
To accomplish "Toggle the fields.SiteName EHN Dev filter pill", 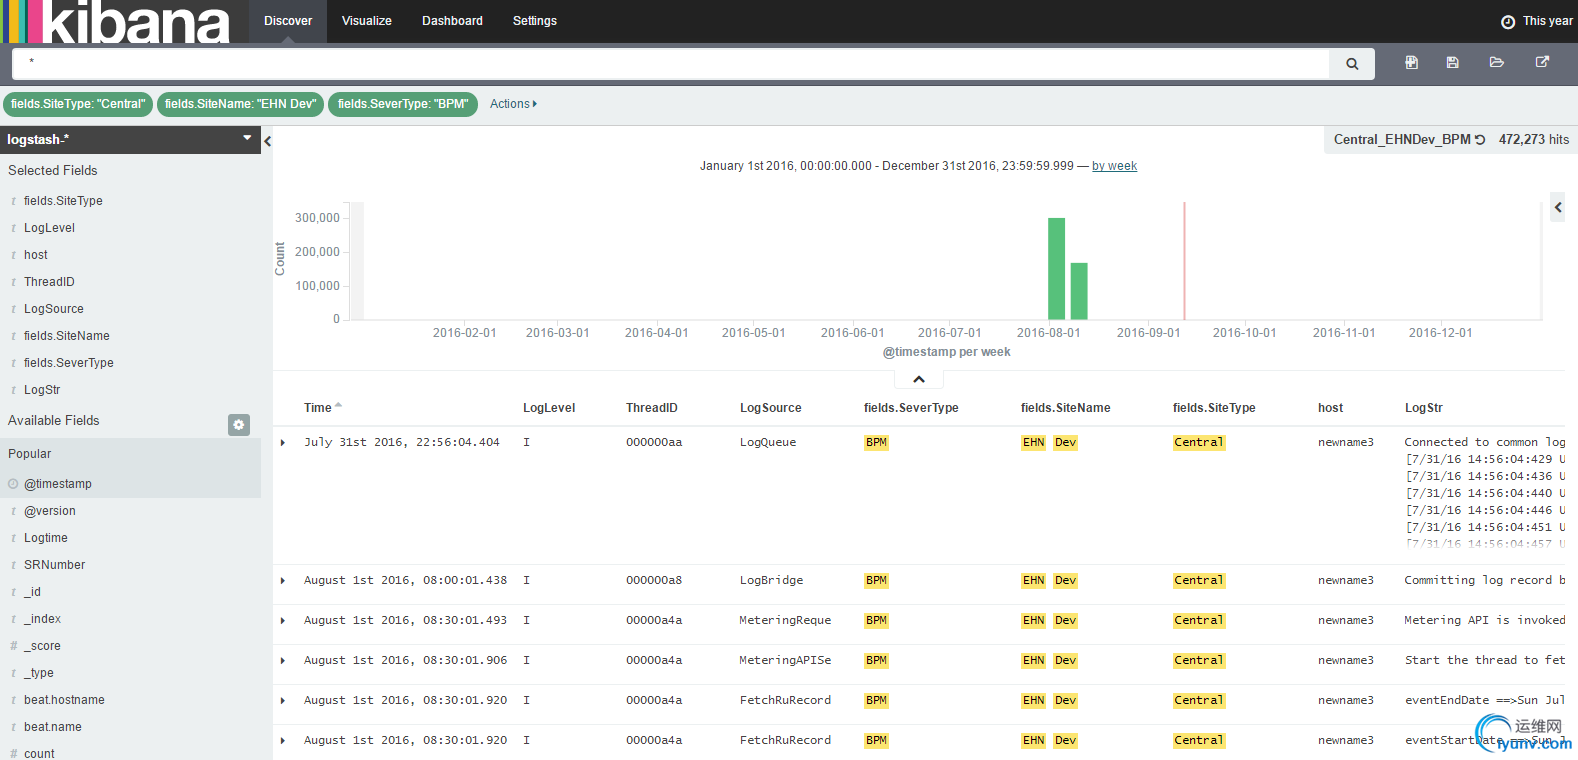I will click(x=240, y=104).
